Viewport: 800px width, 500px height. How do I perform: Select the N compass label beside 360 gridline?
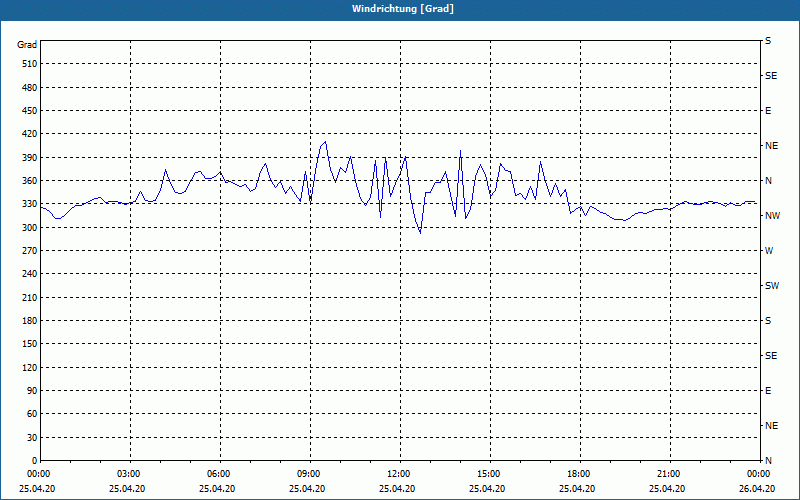click(769, 181)
